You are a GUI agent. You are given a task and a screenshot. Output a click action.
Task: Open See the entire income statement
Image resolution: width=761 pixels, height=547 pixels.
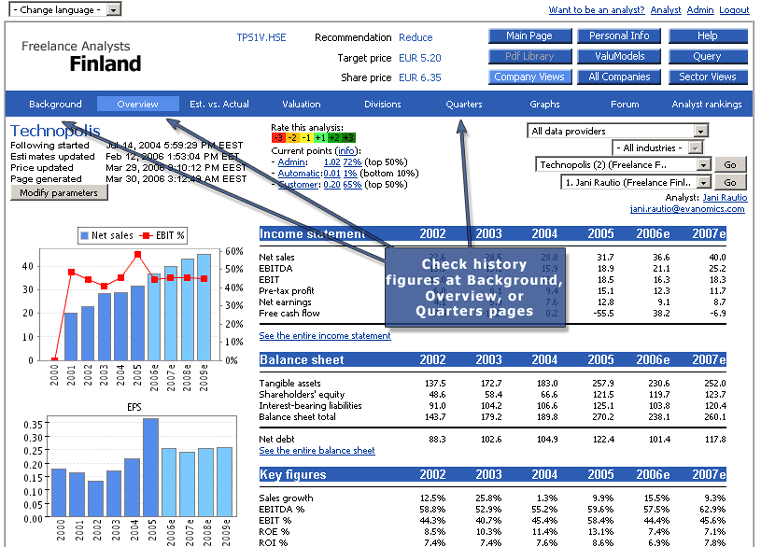coord(325,335)
